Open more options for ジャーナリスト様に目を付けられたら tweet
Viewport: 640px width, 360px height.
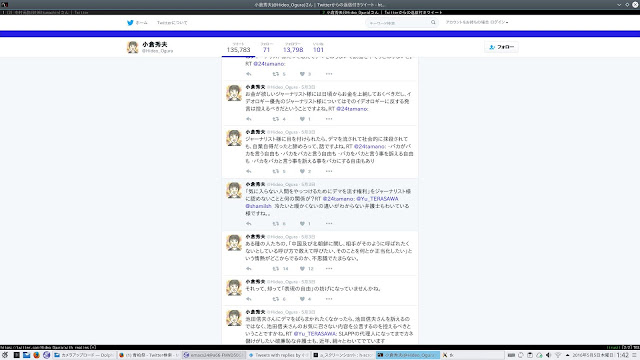click(x=329, y=171)
